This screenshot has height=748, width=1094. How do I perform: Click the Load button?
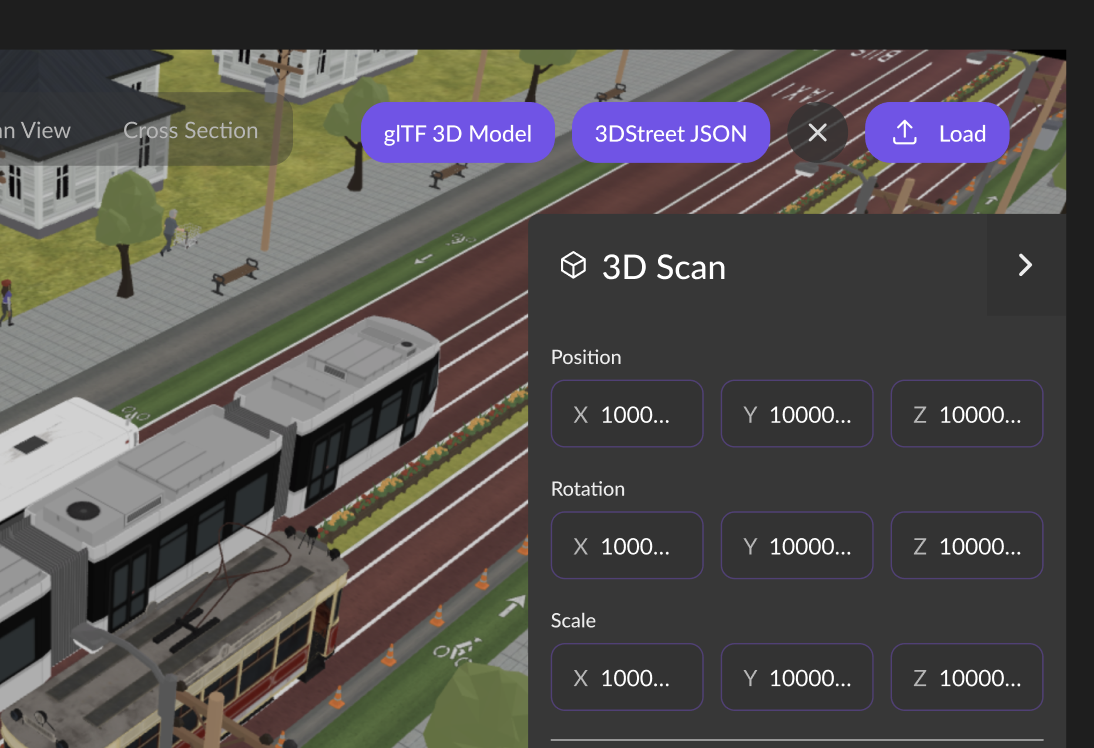[937, 132]
